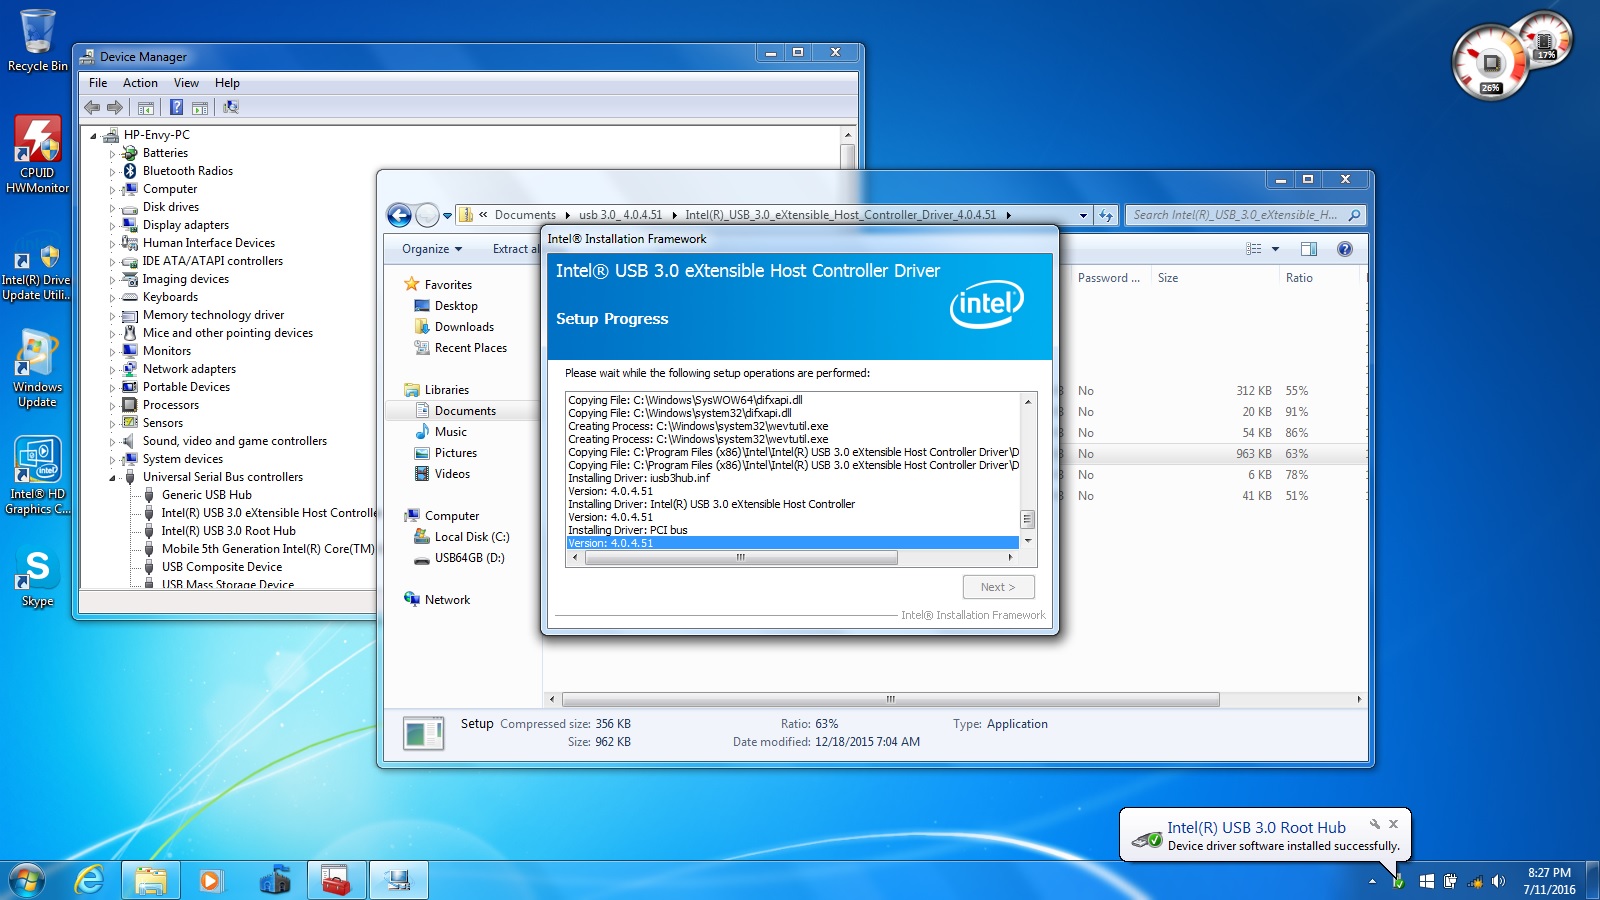1600x900 pixels.
Task: Select Skype desktop shortcut
Action: coord(37,578)
